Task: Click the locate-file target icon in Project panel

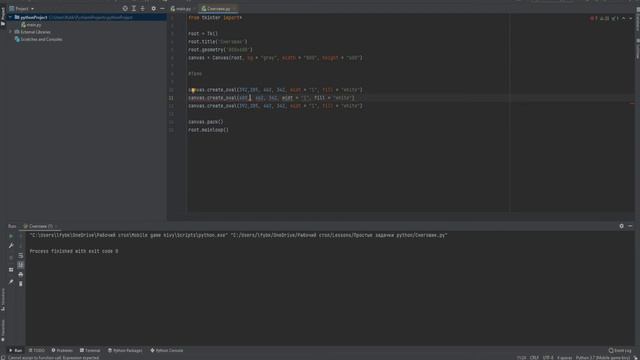Action: (x=125, y=9)
